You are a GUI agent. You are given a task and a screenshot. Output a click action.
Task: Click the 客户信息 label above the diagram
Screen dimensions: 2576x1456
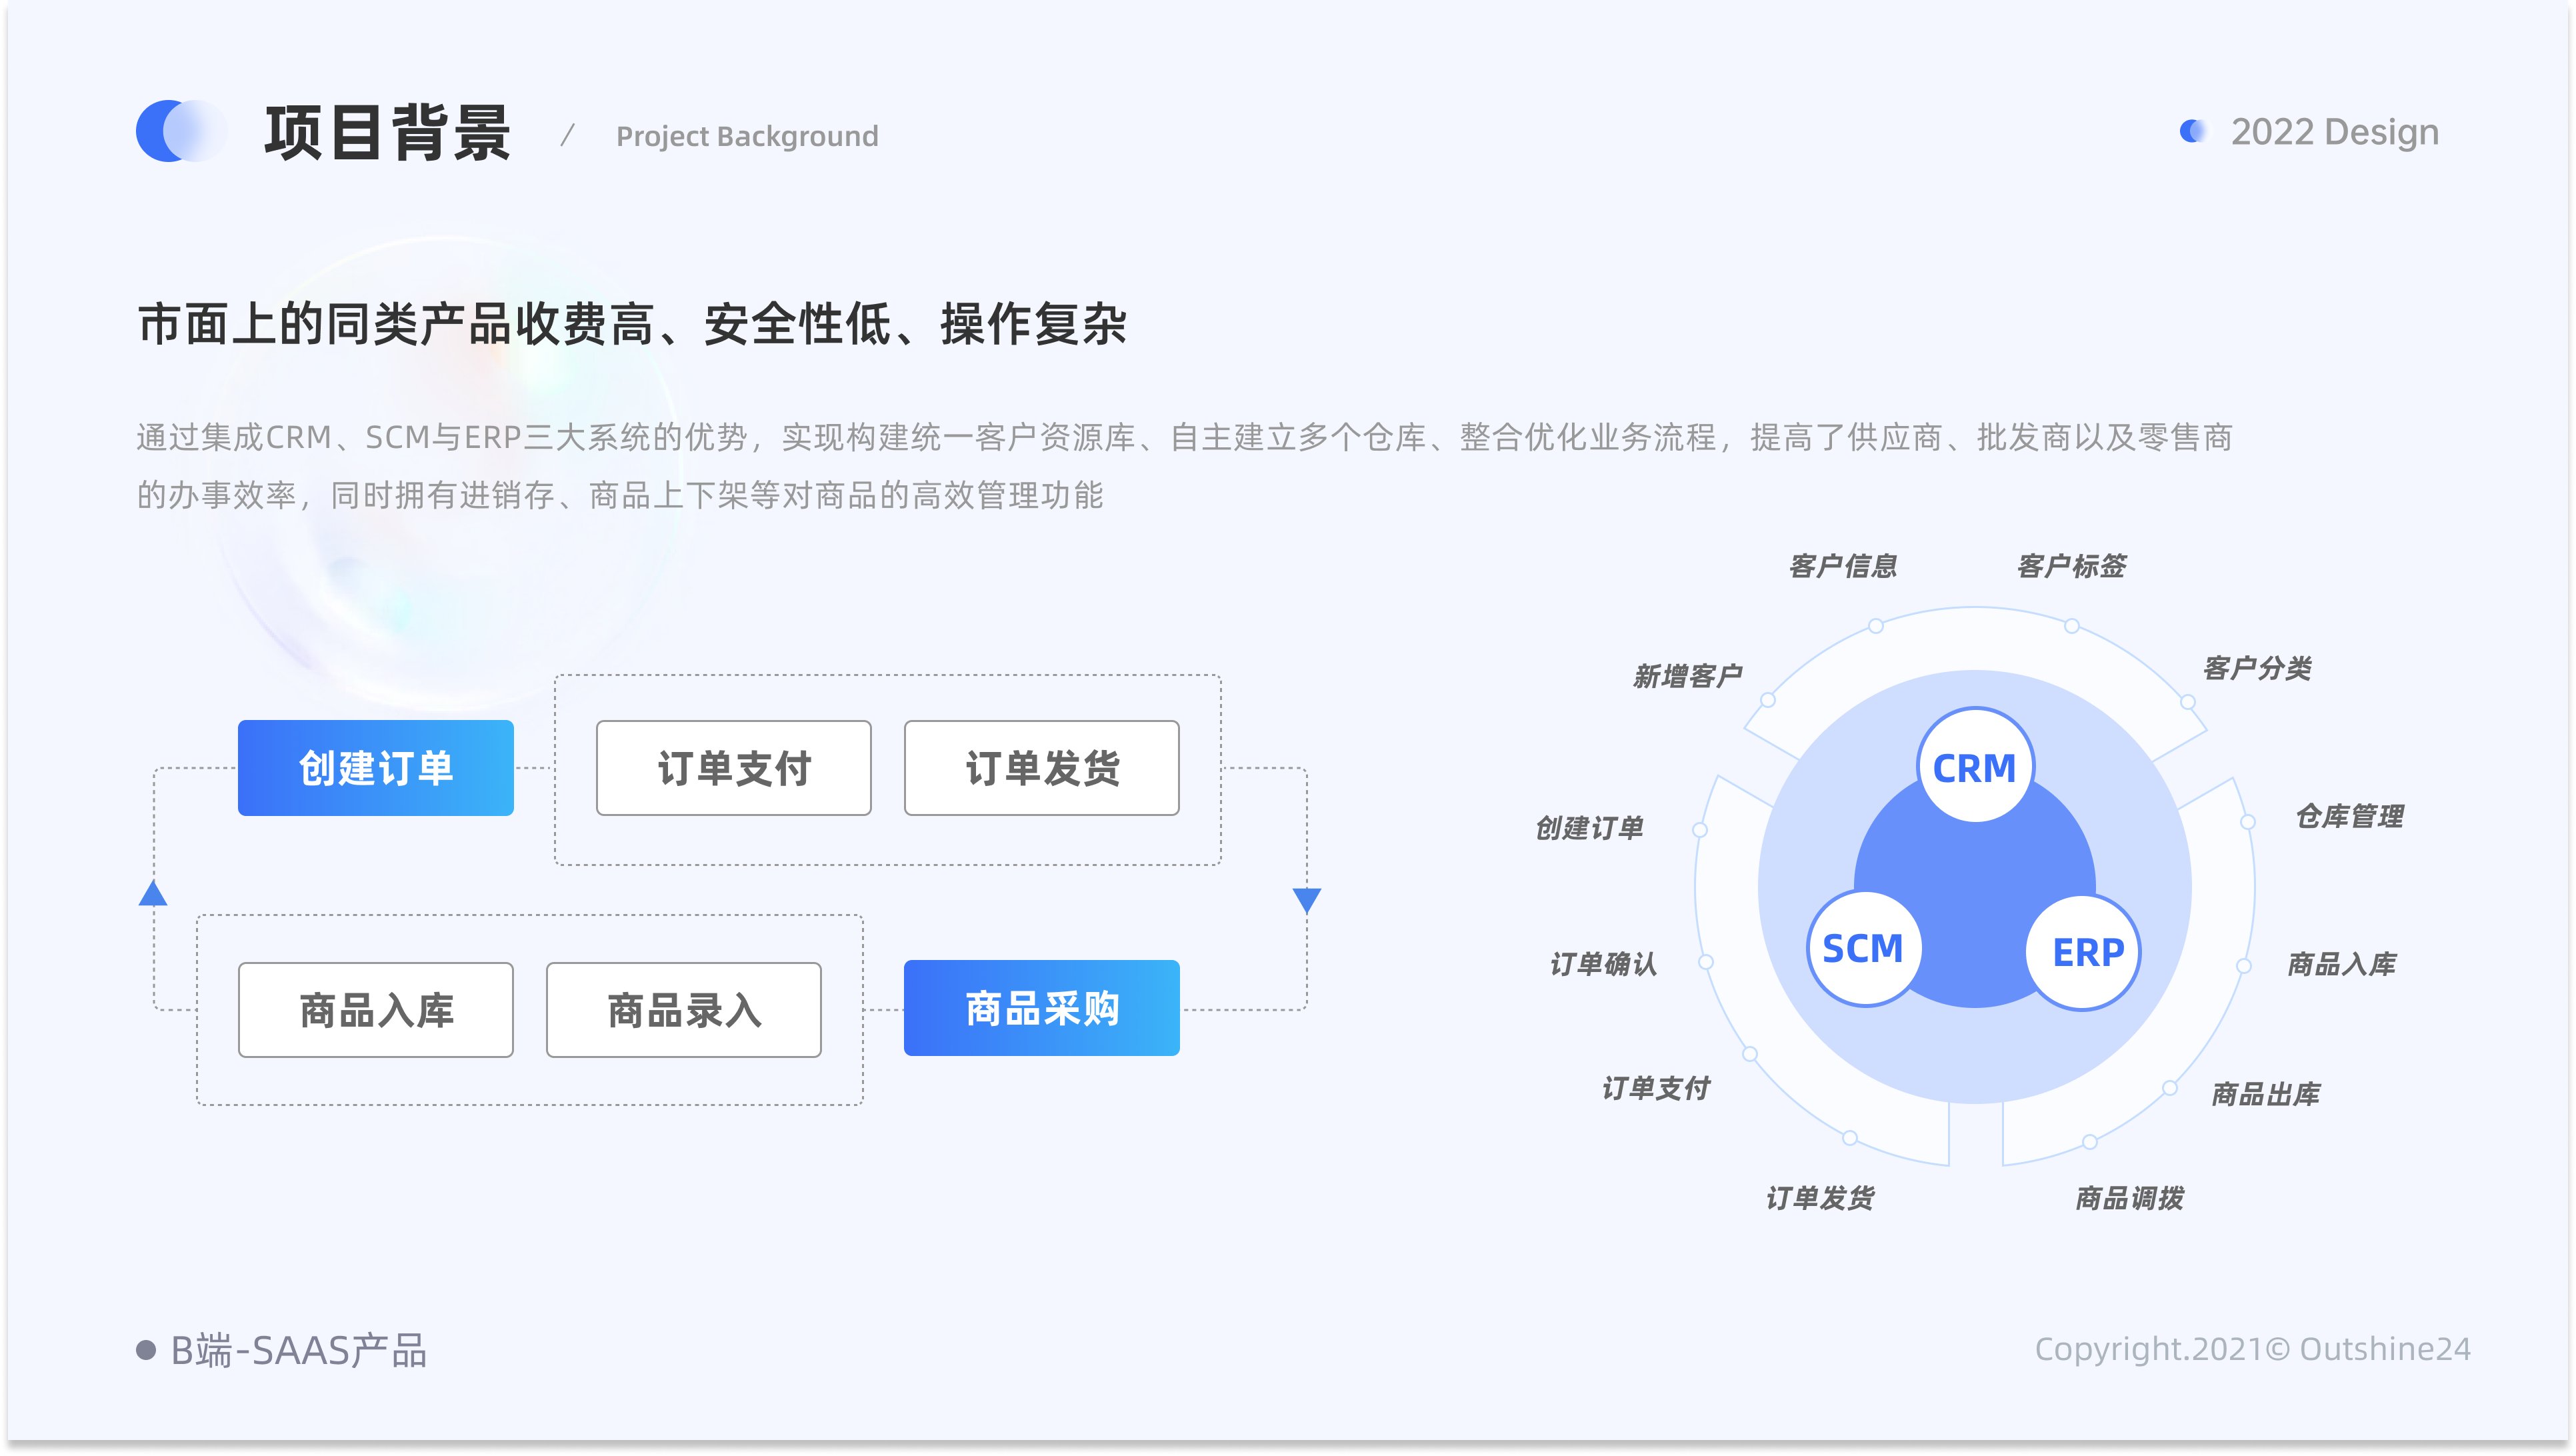click(x=1846, y=565)
